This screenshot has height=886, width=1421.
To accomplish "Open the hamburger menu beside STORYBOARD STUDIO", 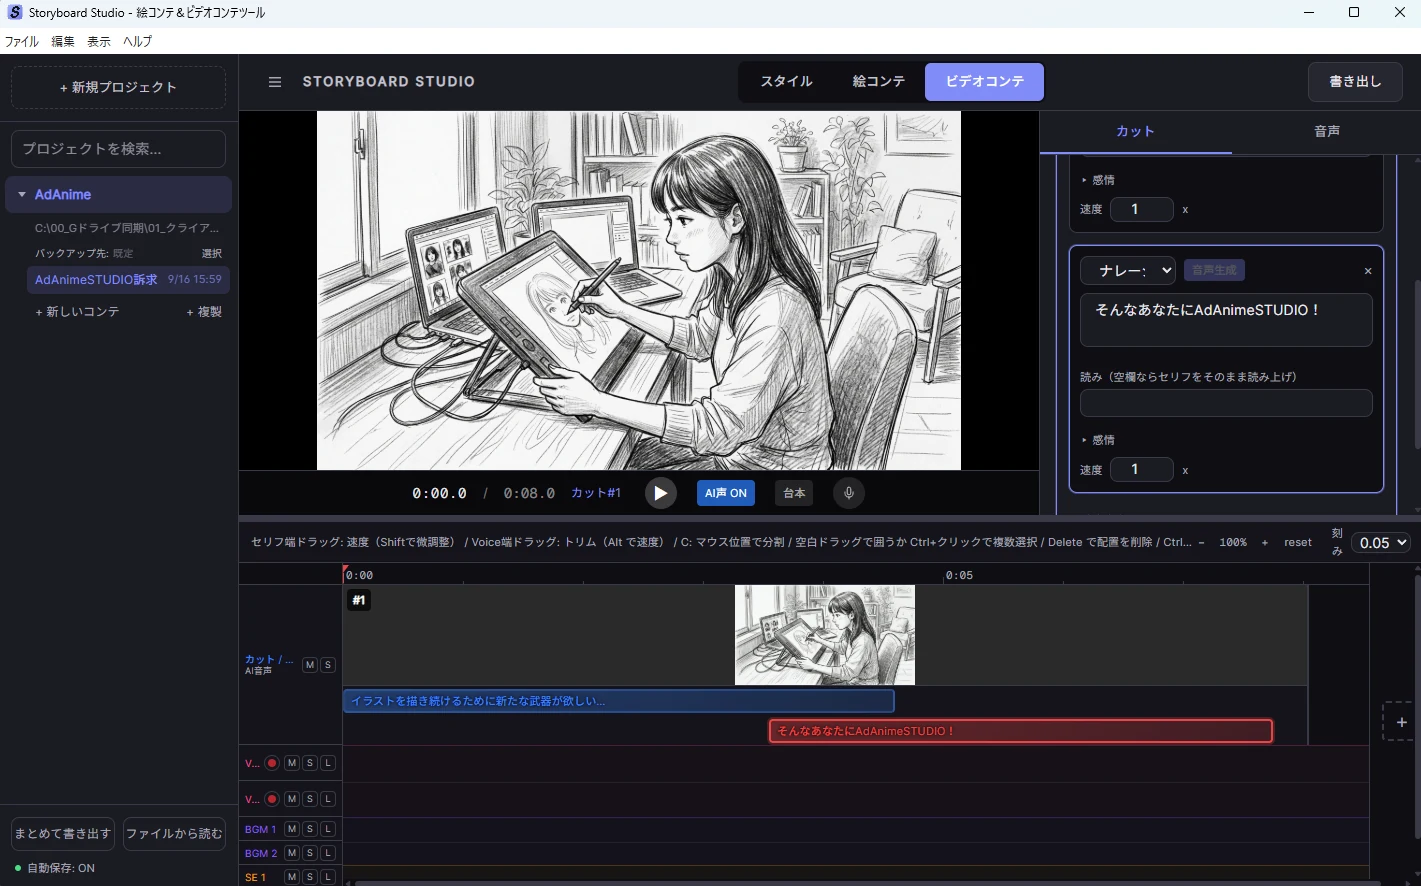I will [275, 82].
